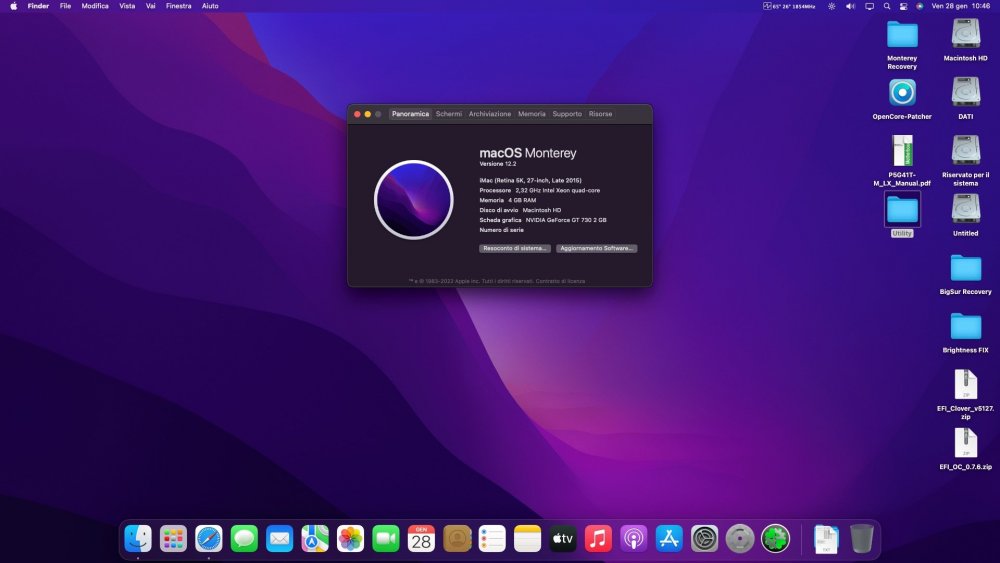Screen dimensions: 1000x563
Task: Open Spotlight search in menu bar
Action: pyautogui.click(x=886, y=6)
